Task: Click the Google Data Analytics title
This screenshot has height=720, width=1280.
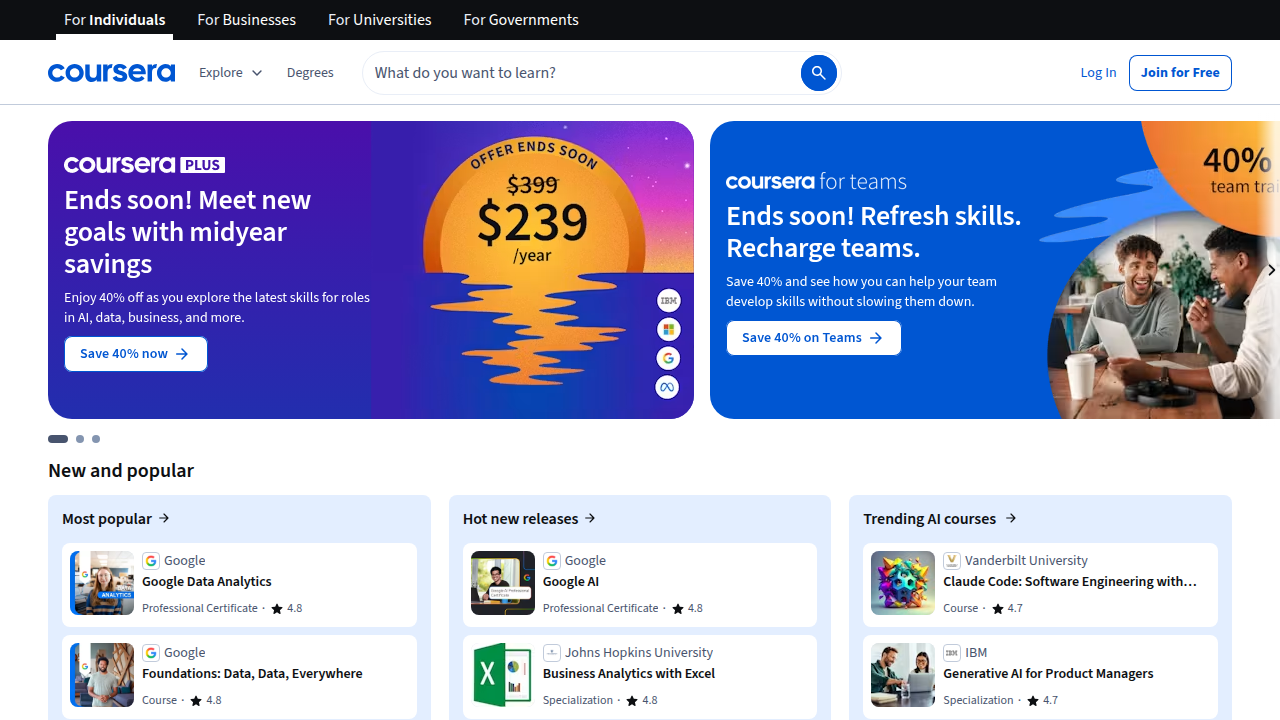Action: pos(207,582)
